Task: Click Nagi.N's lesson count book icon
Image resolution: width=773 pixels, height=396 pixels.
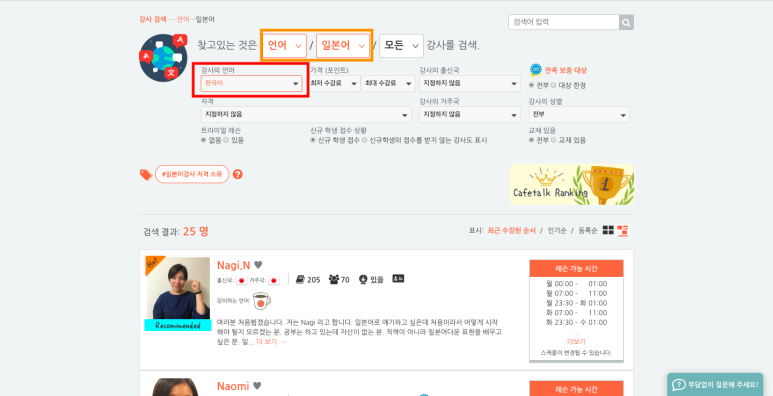Action: (x=300, y=280)
